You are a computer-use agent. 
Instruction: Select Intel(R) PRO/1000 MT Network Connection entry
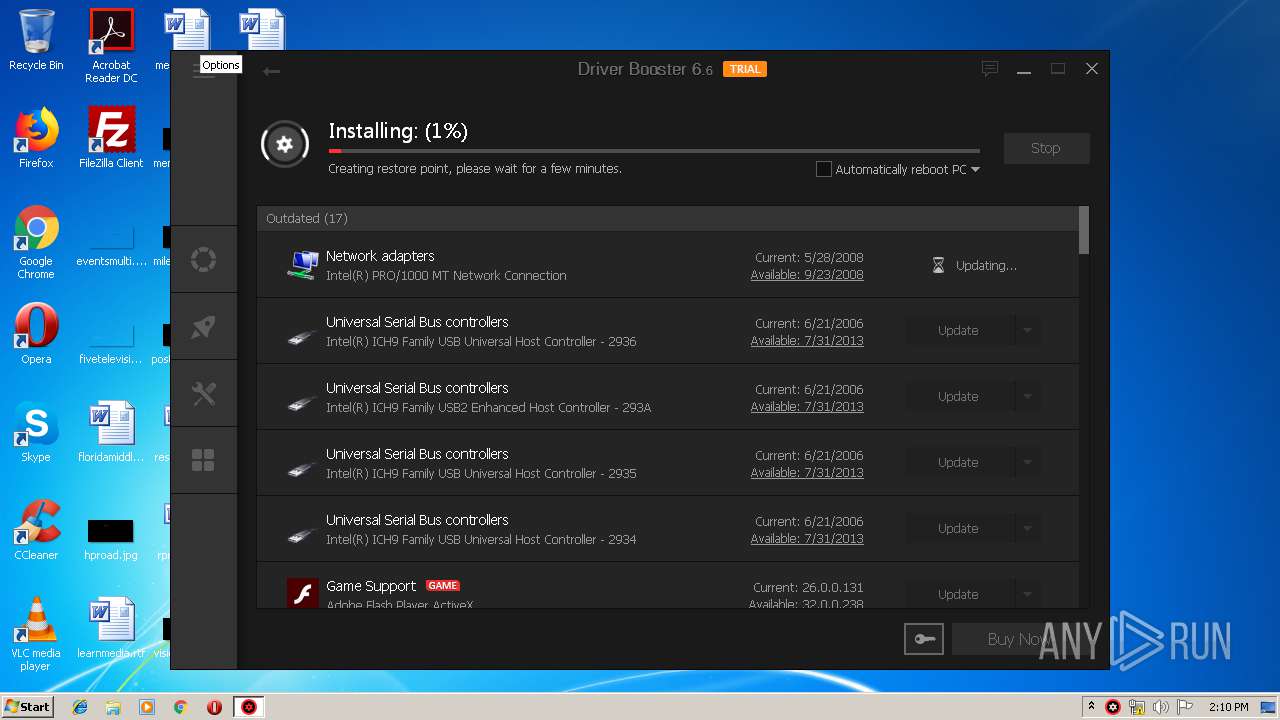446,276
